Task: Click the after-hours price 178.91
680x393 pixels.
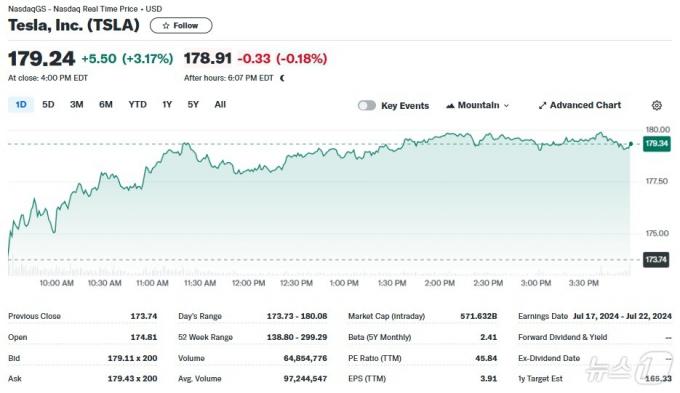Action: click(208, 59)
